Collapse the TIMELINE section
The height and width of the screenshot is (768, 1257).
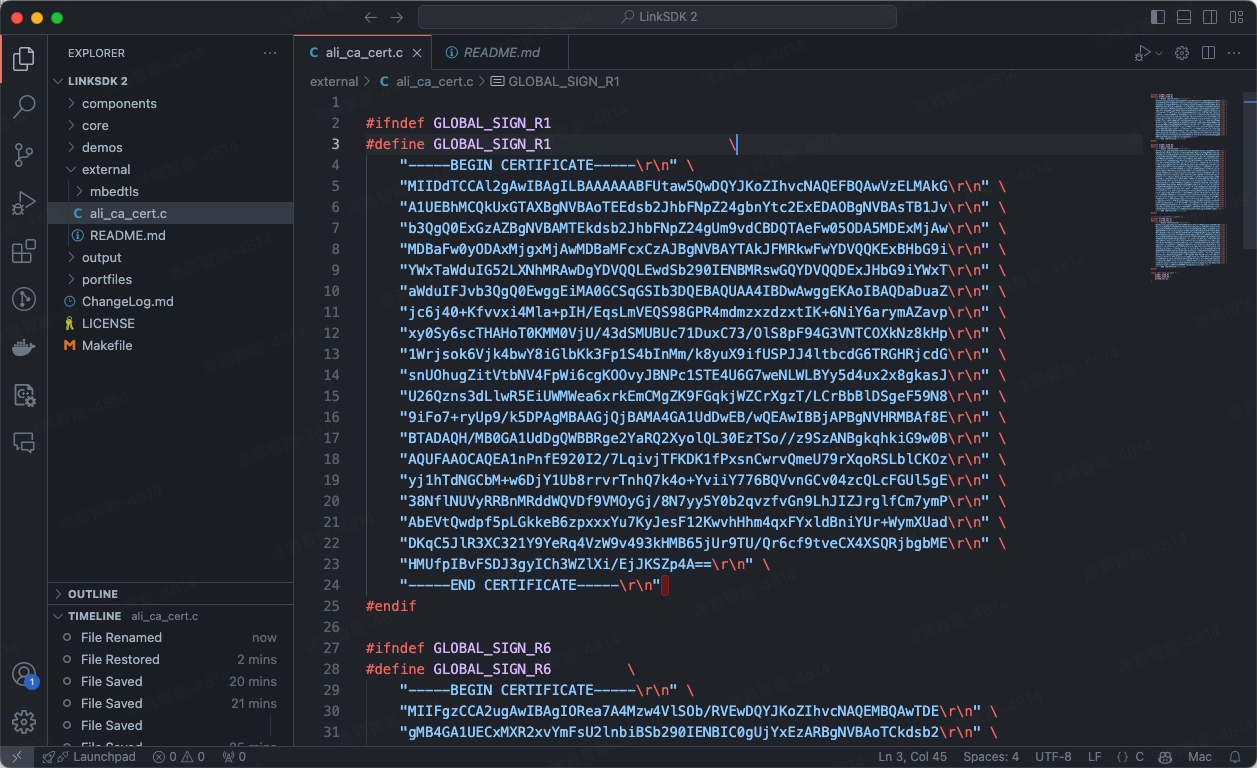coord(170,616)
